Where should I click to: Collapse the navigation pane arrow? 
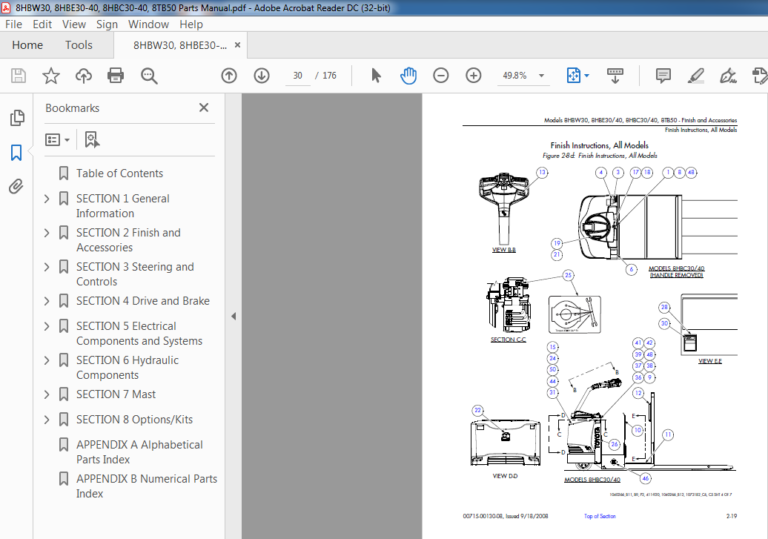point(234,316)
